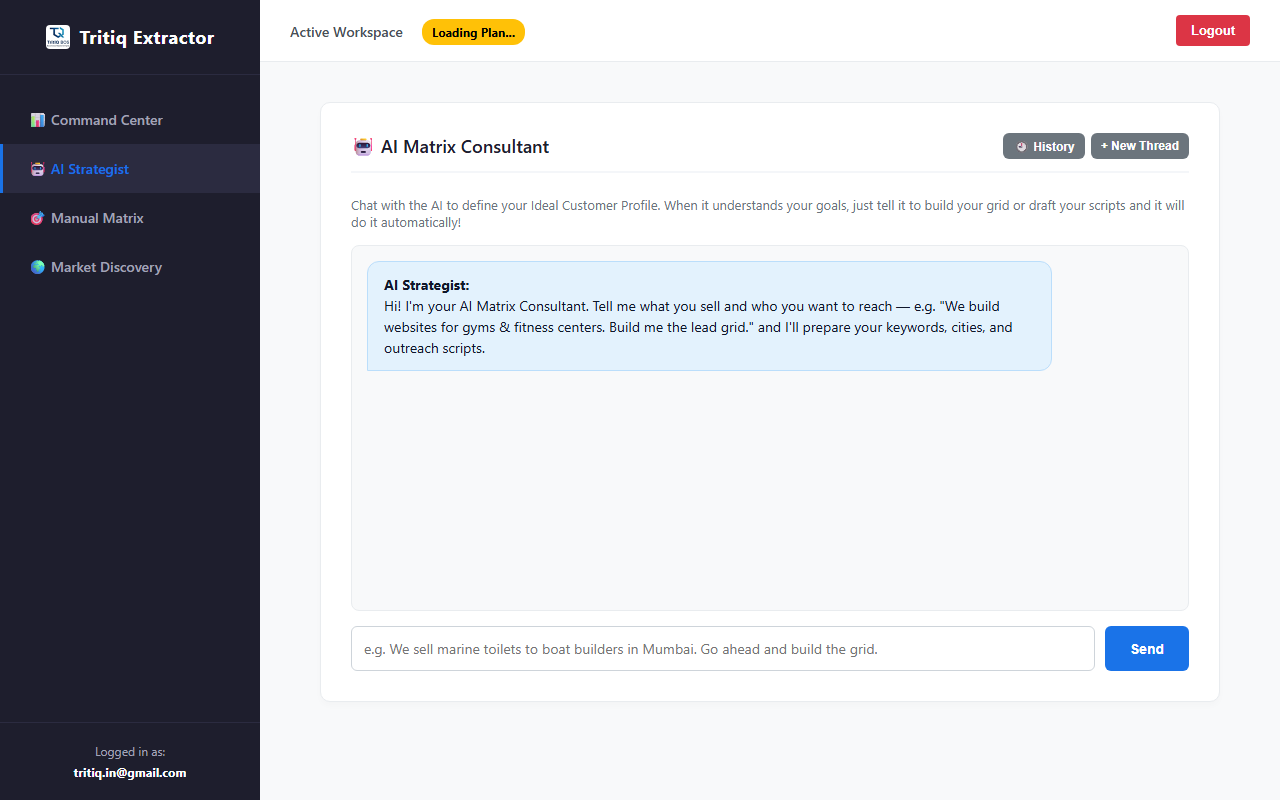Focus the chat message input field
The height and width of the screenshot is (800, 1280).
click(x=723, y=649)
